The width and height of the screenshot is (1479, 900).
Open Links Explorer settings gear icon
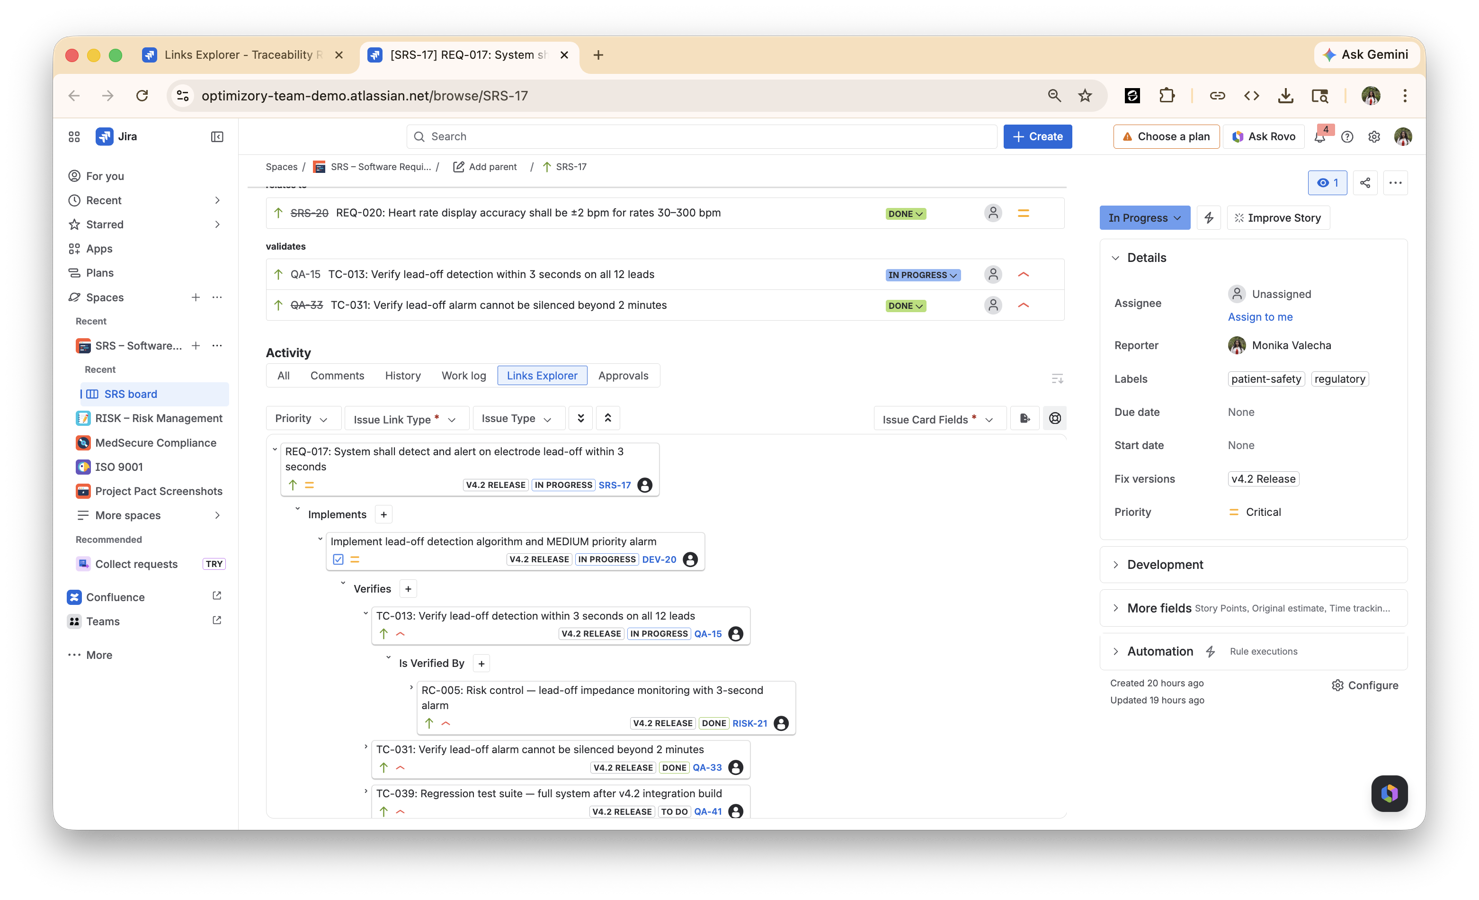click(x=1055, y=418)
